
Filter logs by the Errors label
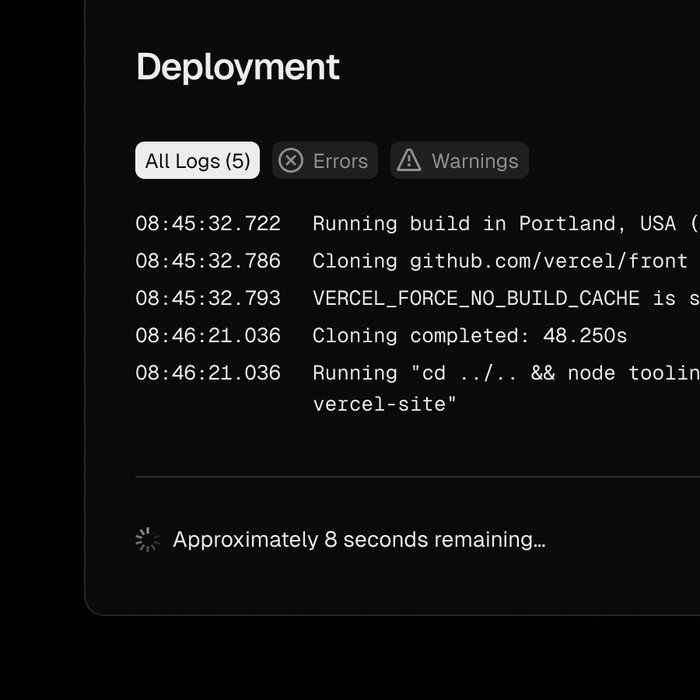(340, 161)
